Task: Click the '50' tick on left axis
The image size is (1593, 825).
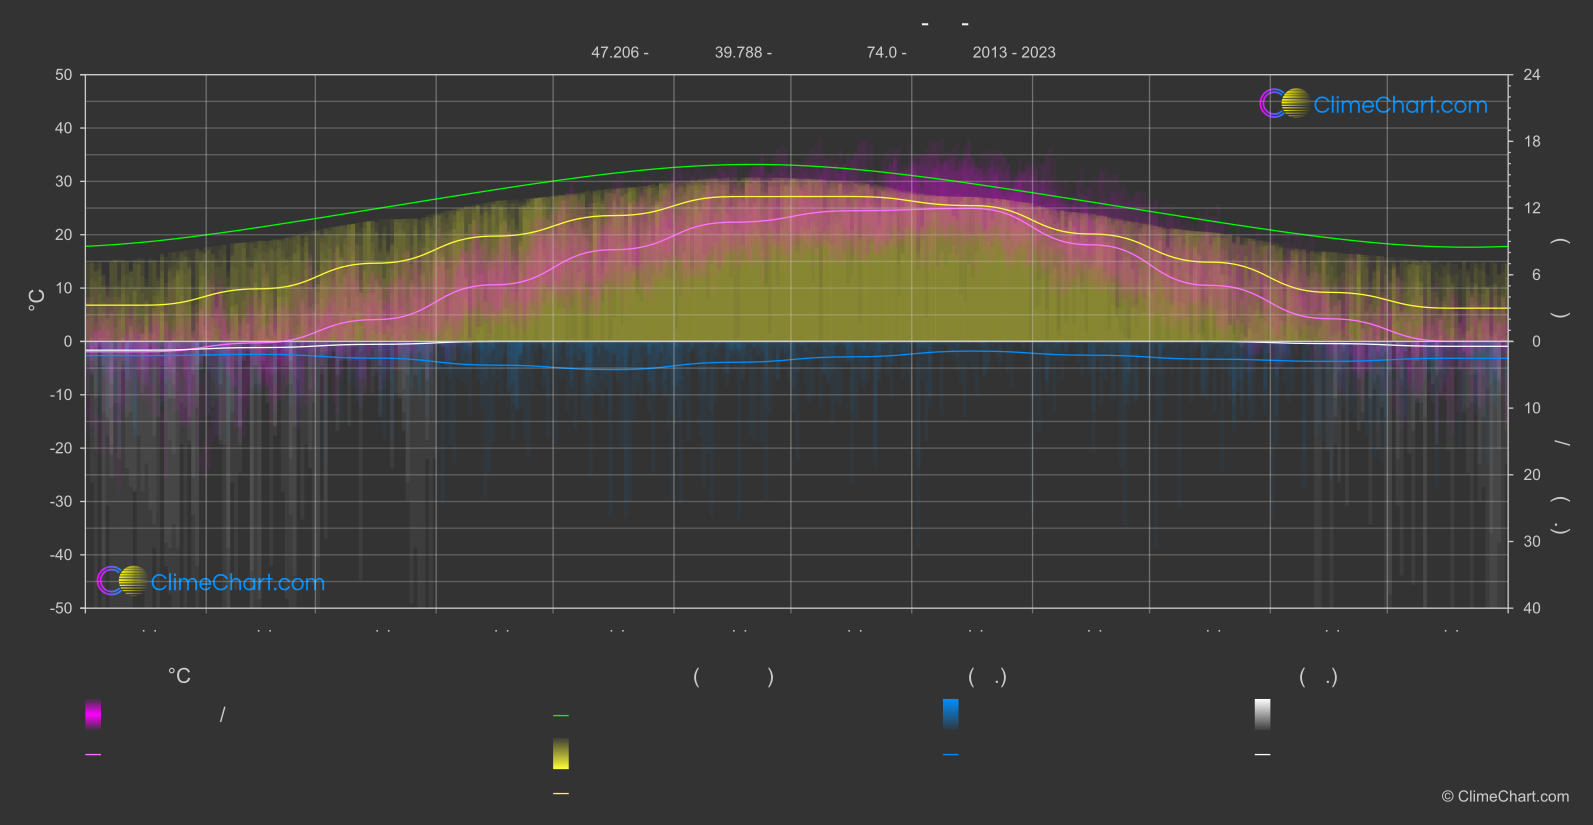Action: click(64, 75)
